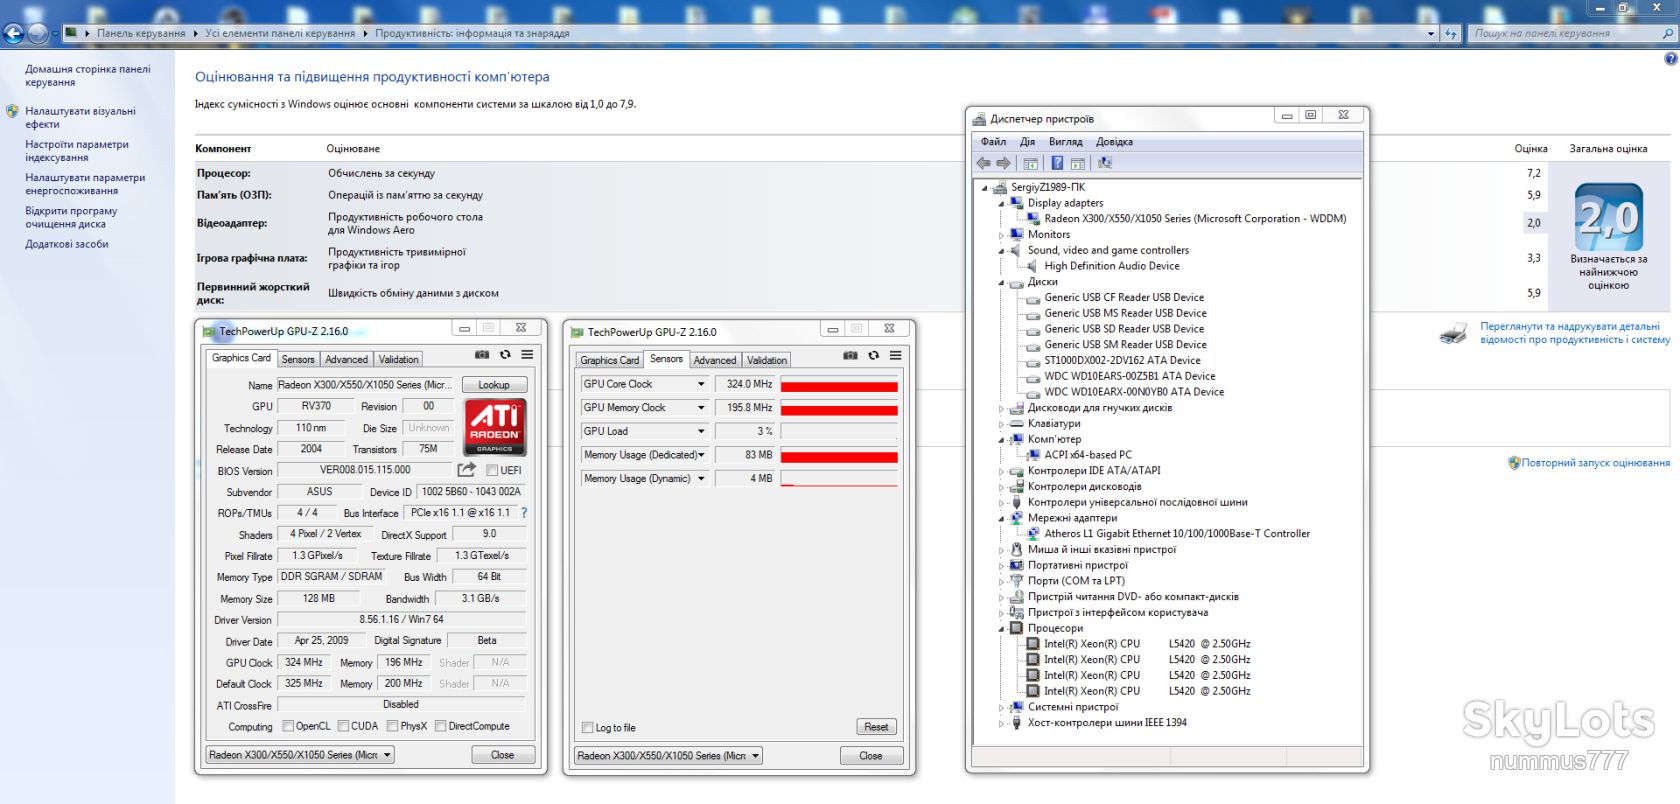1680x804 pixels.
Task: Enable the Log to file checkbox
Action: (588, 728)
